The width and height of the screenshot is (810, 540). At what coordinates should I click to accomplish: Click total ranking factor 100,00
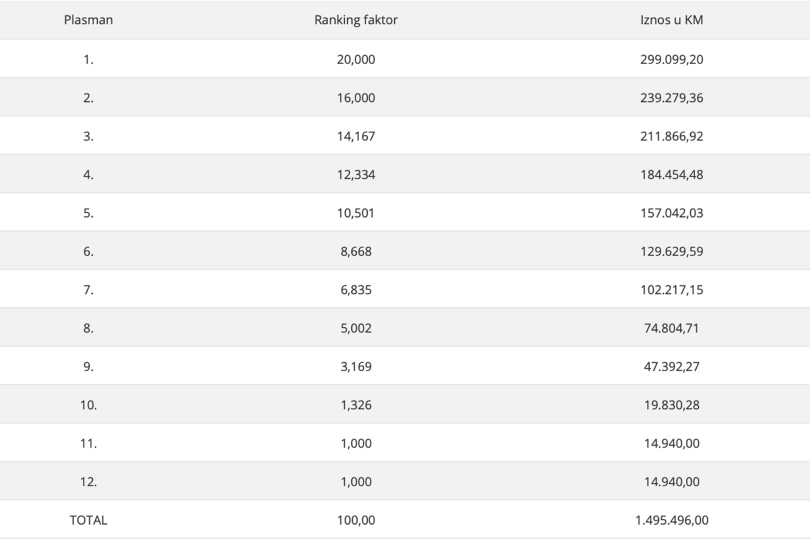coord(356,520)
